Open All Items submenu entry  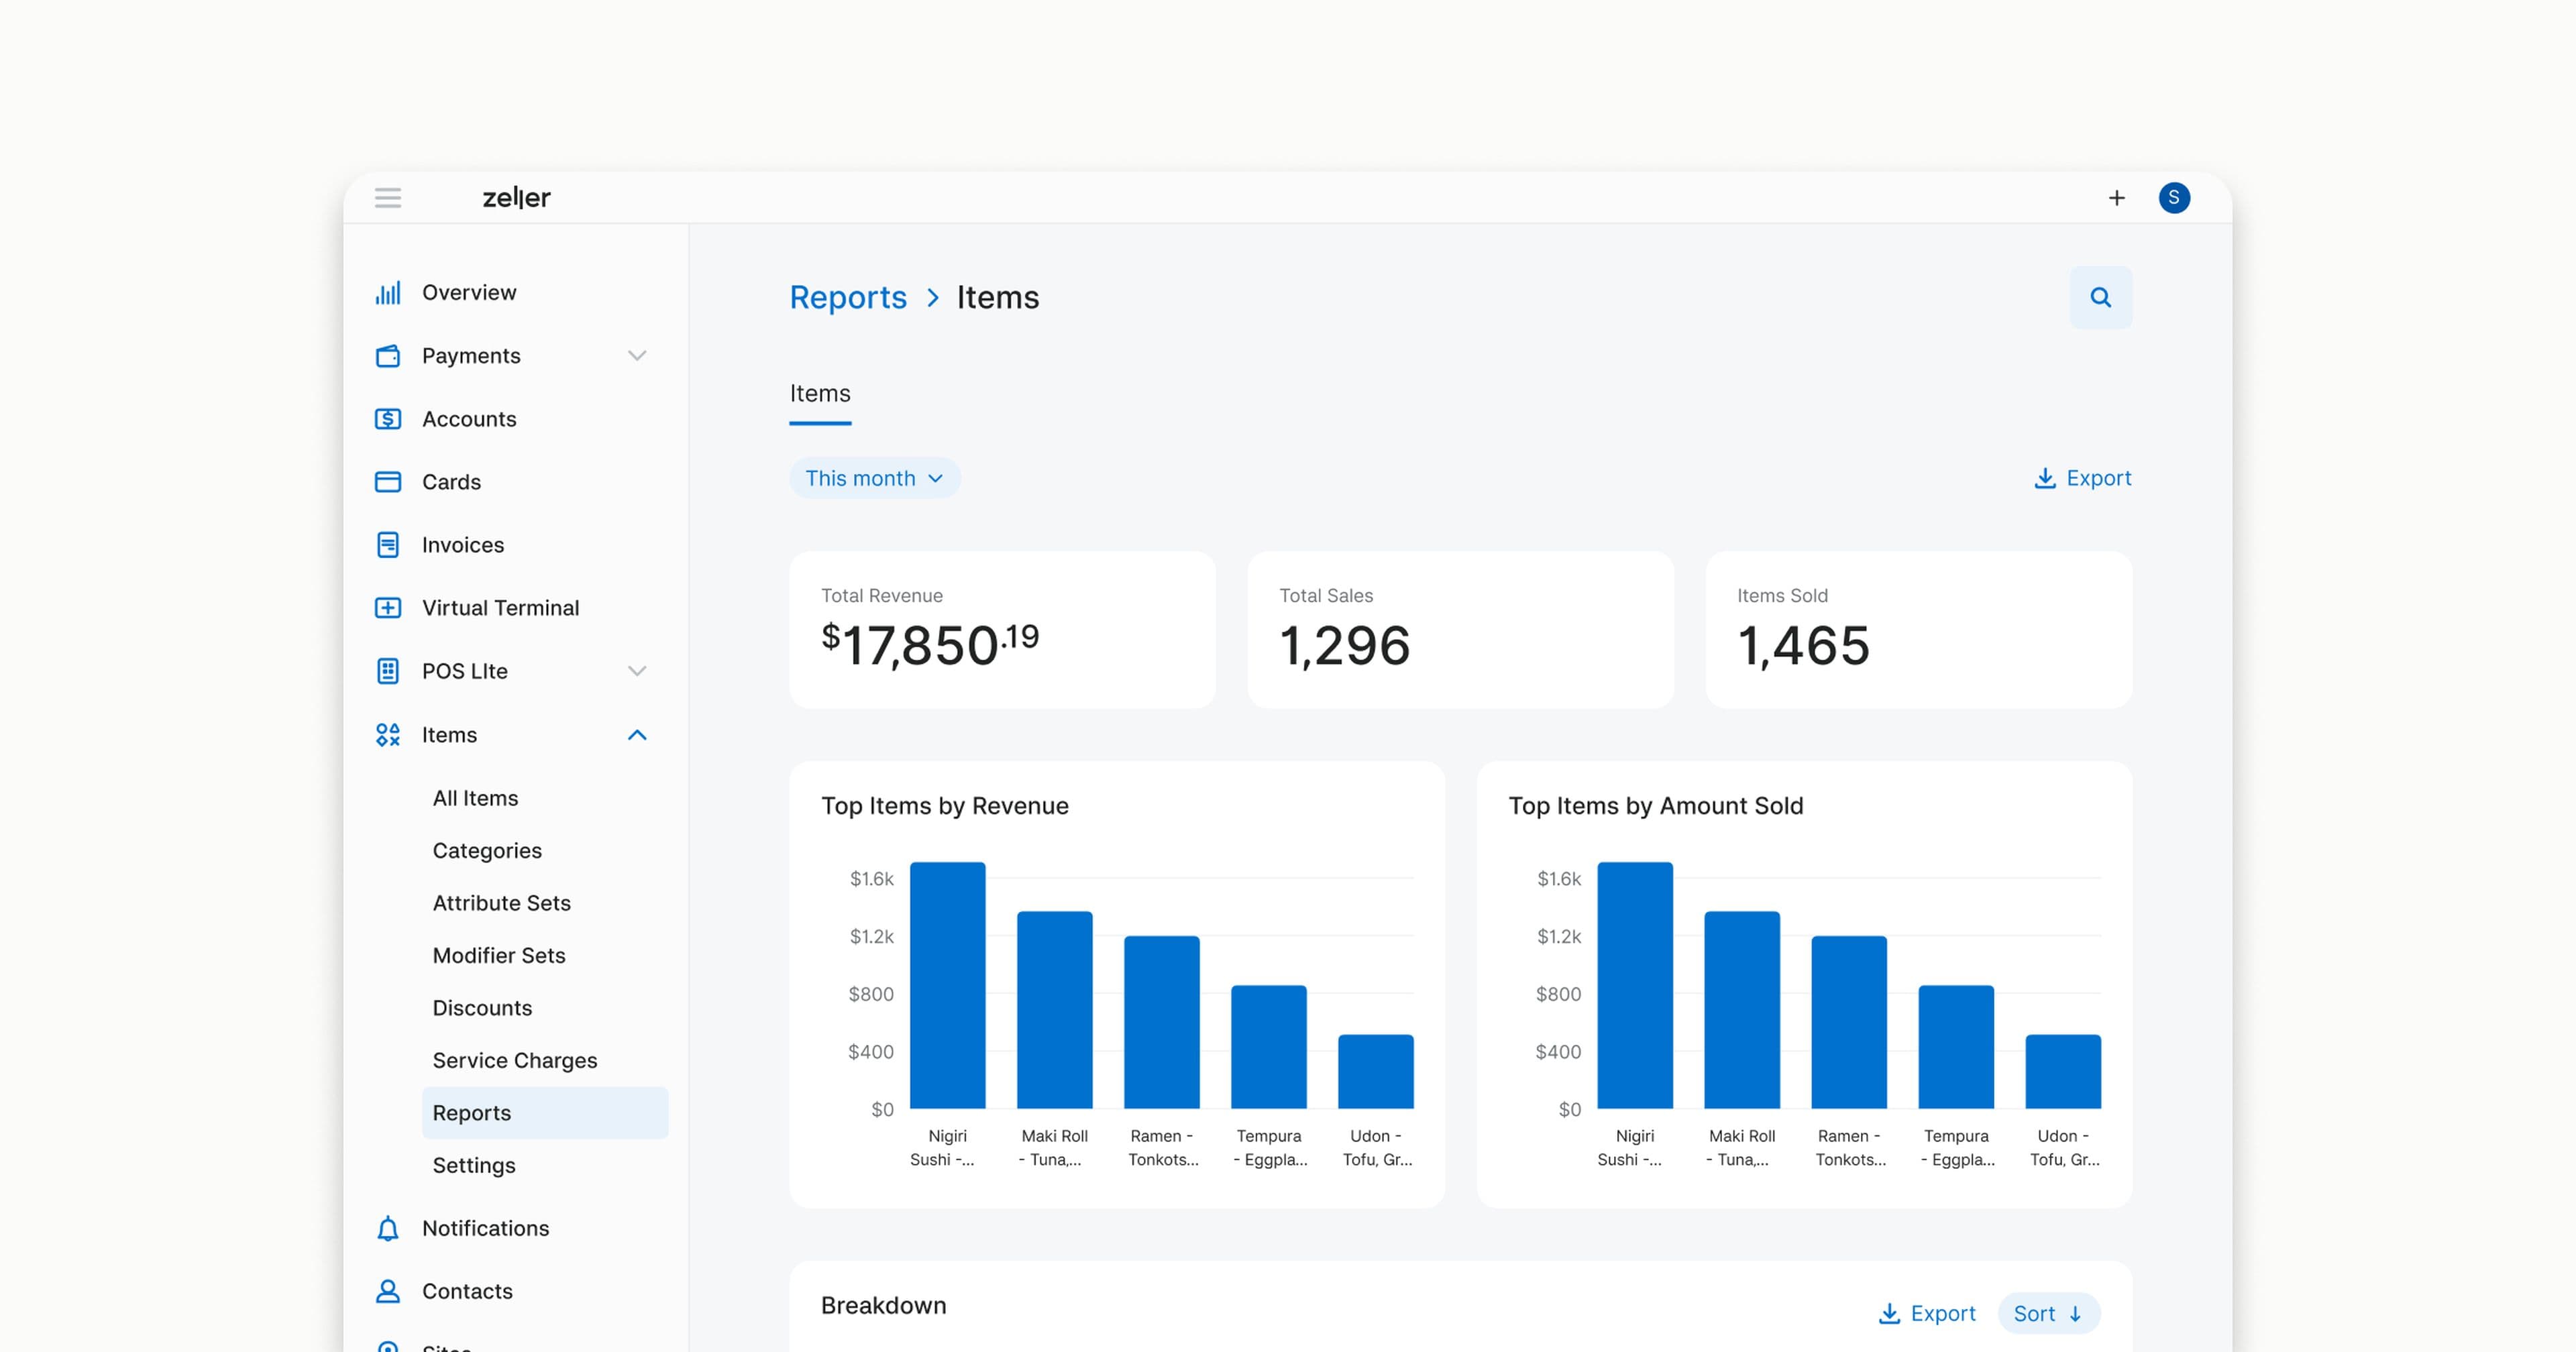point(475,798)
